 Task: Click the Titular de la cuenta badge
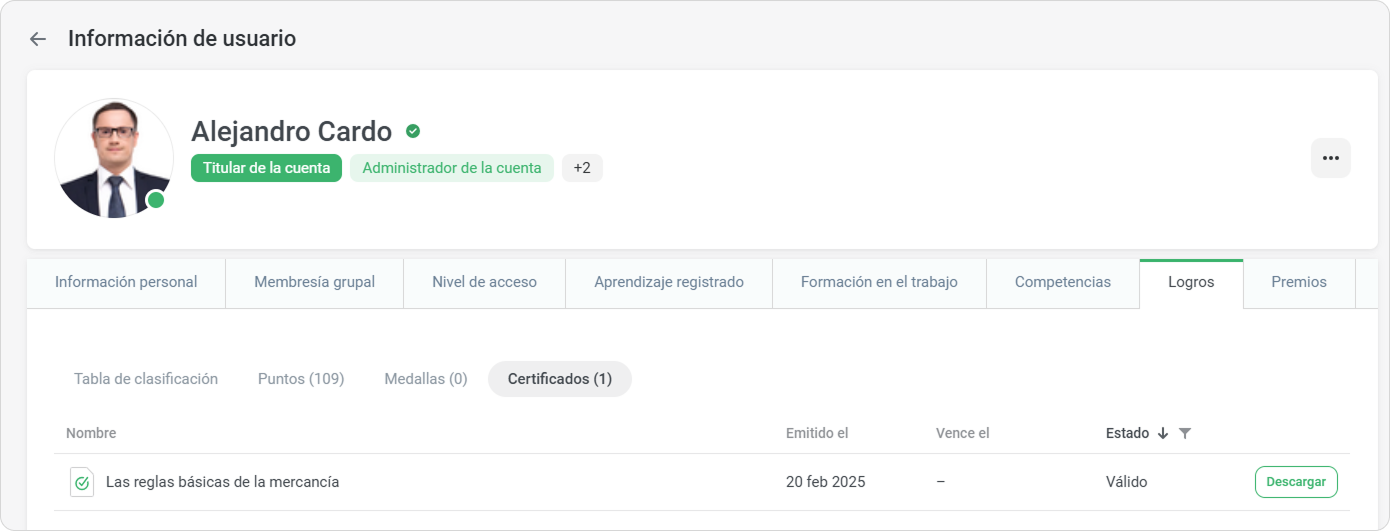[266, 168]
